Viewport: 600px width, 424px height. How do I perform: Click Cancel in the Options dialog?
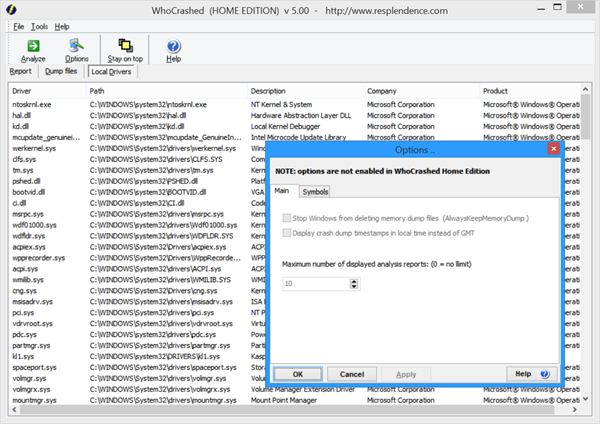(352, 374)
